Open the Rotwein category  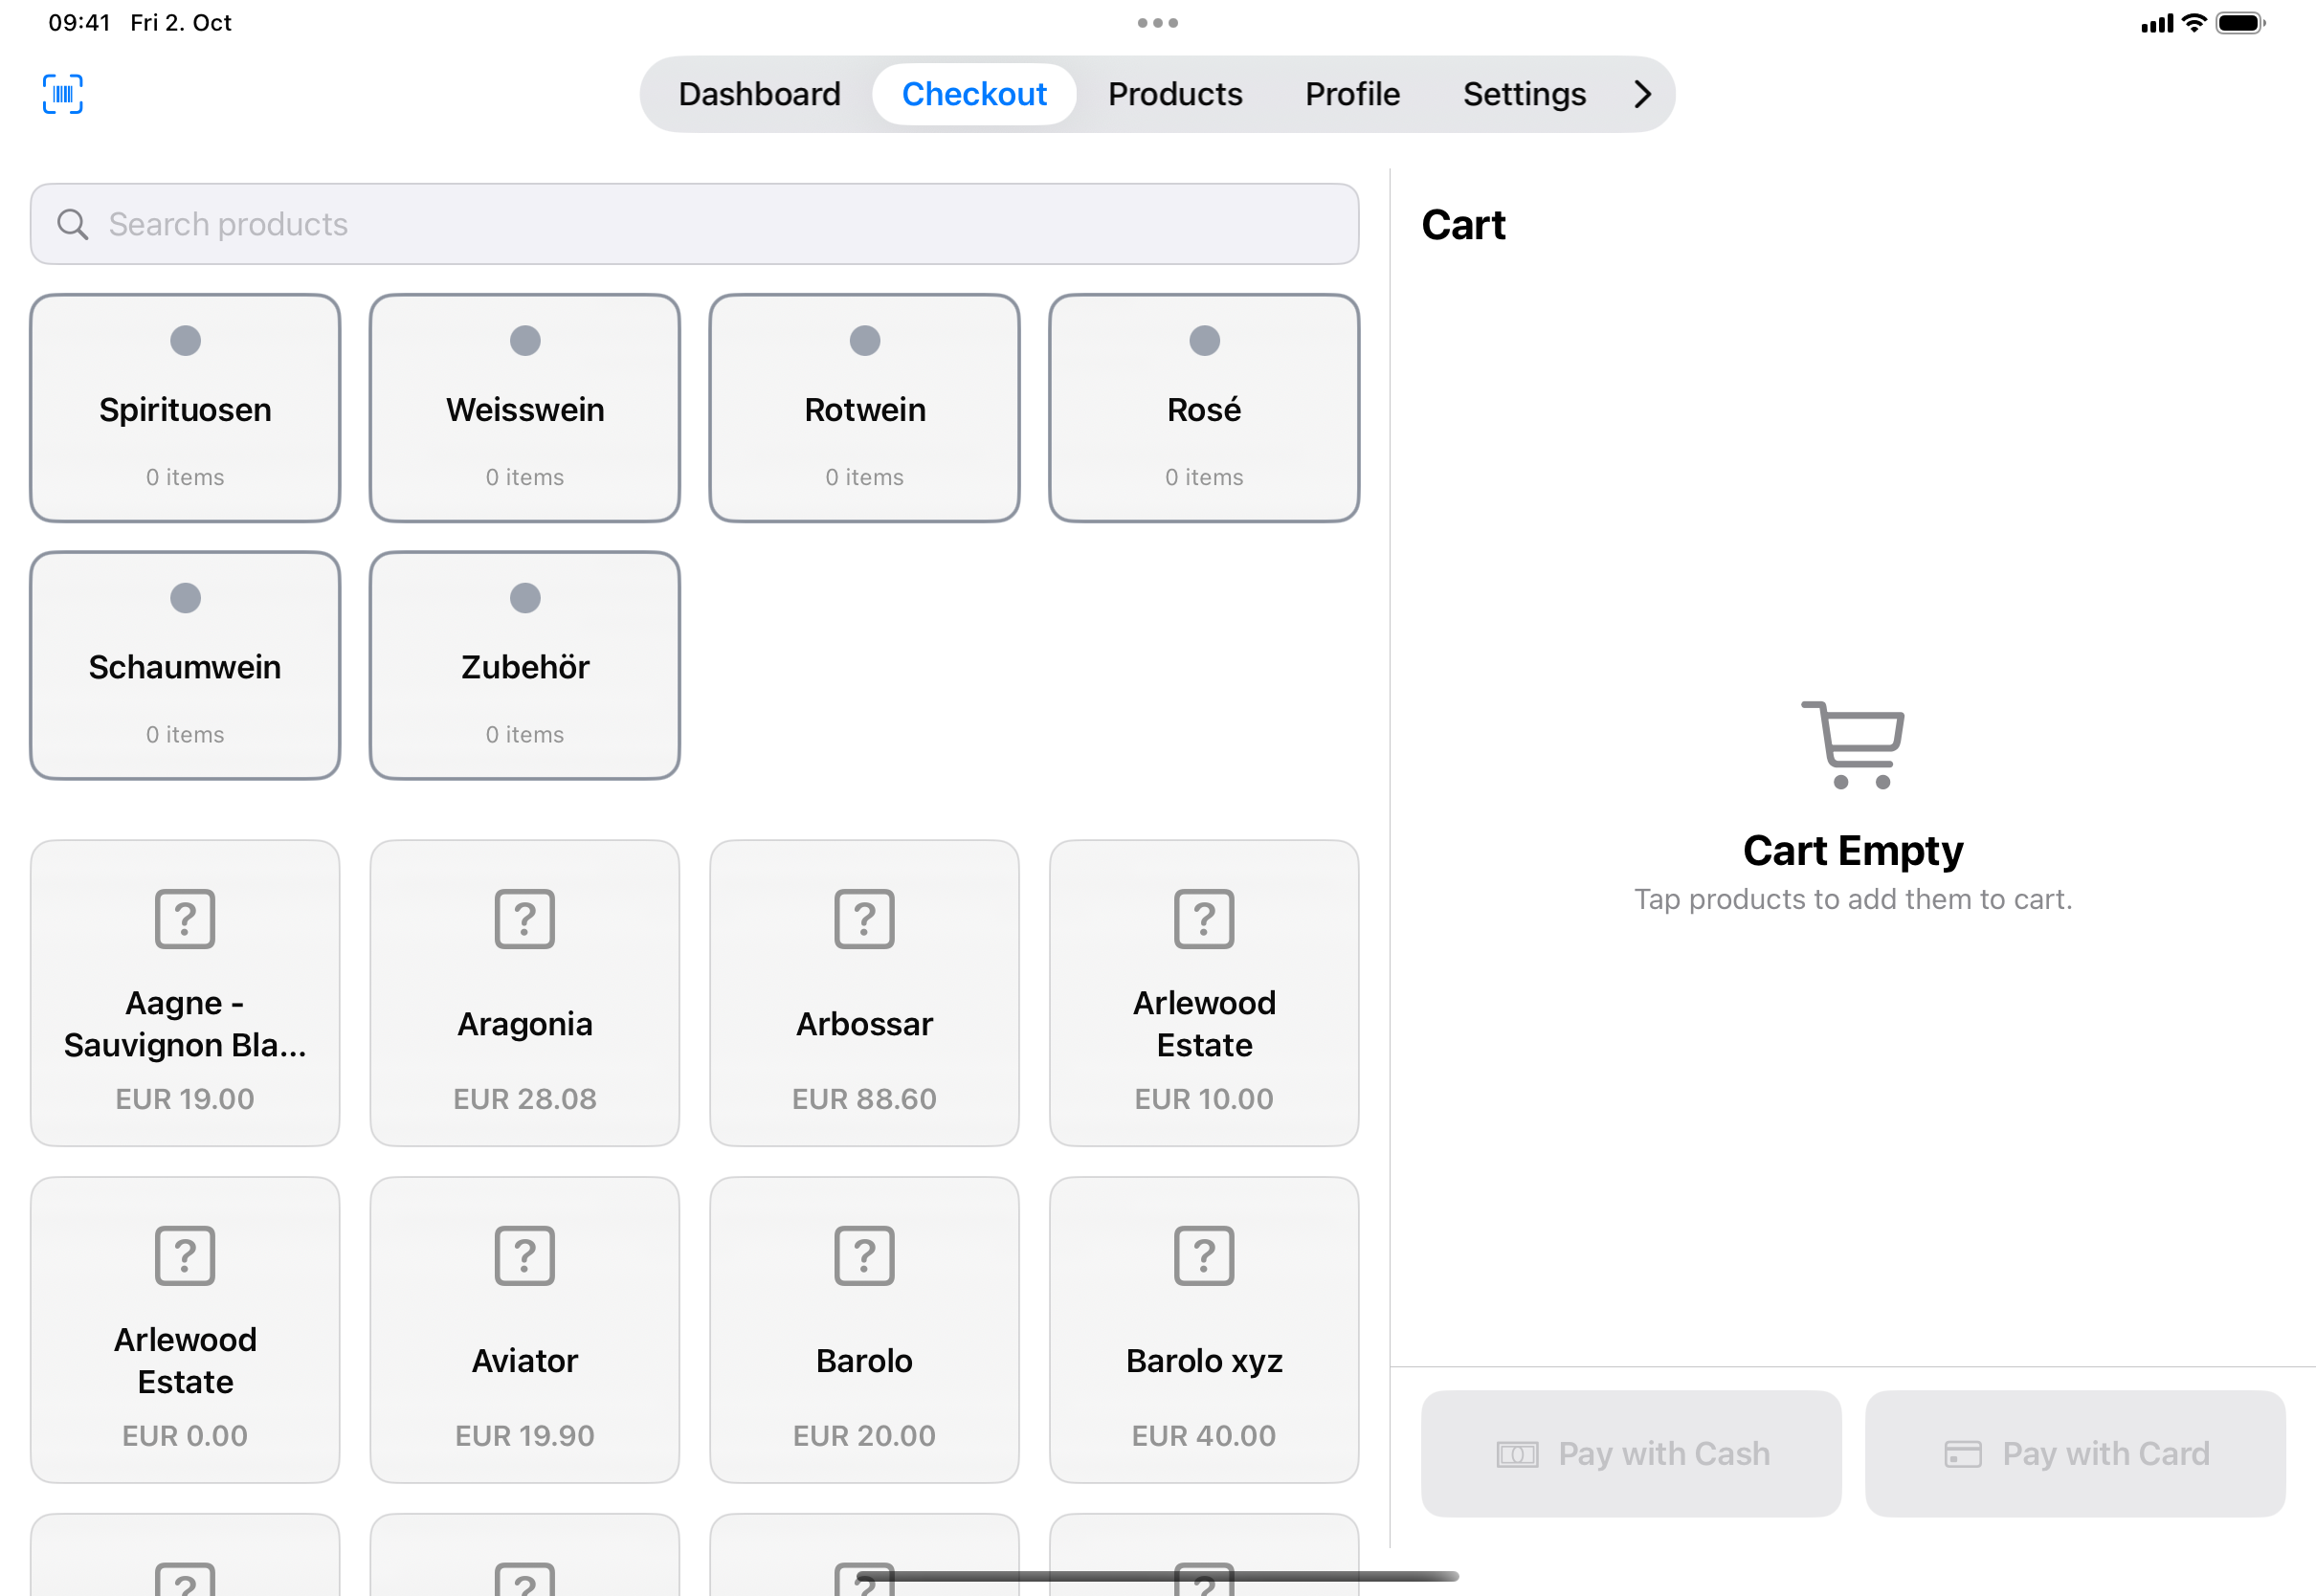coord(864,408)
